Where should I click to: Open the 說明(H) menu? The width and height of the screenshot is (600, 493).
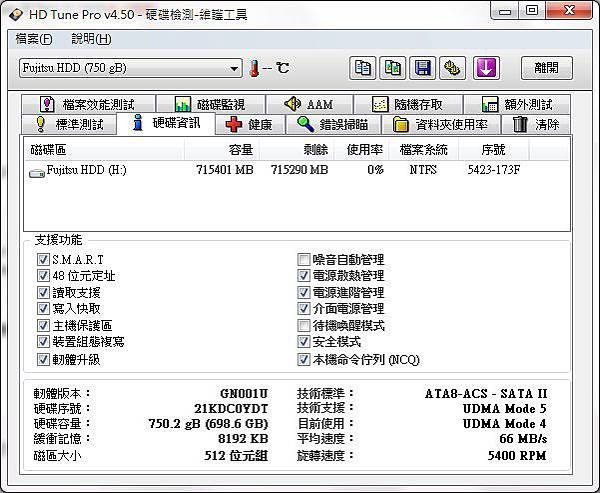tap(91, 39)
